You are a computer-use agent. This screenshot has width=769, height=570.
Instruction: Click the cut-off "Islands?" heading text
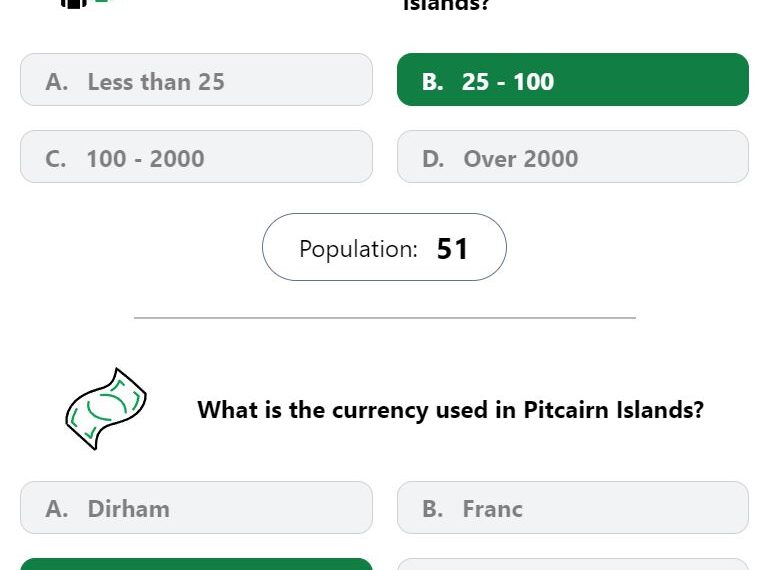point(446,5)
